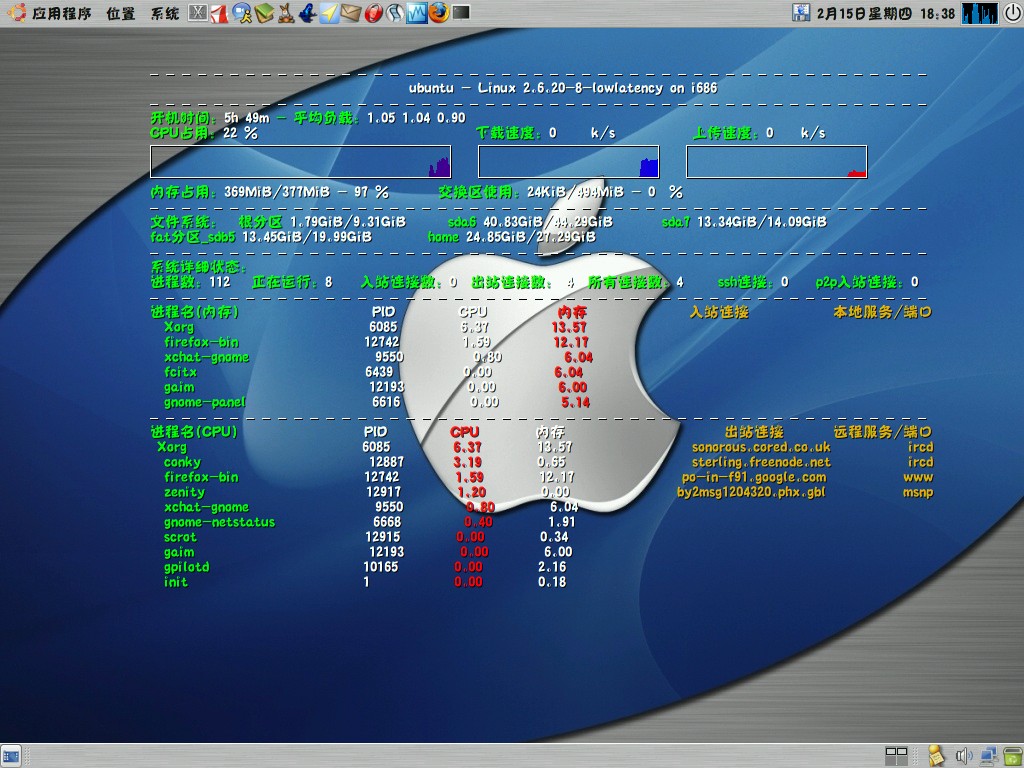Image resolution: width=1024 pixels, height=768 pixels.
Task: Click the '系统详细状态' heading
Action: [x=199, y=266]
